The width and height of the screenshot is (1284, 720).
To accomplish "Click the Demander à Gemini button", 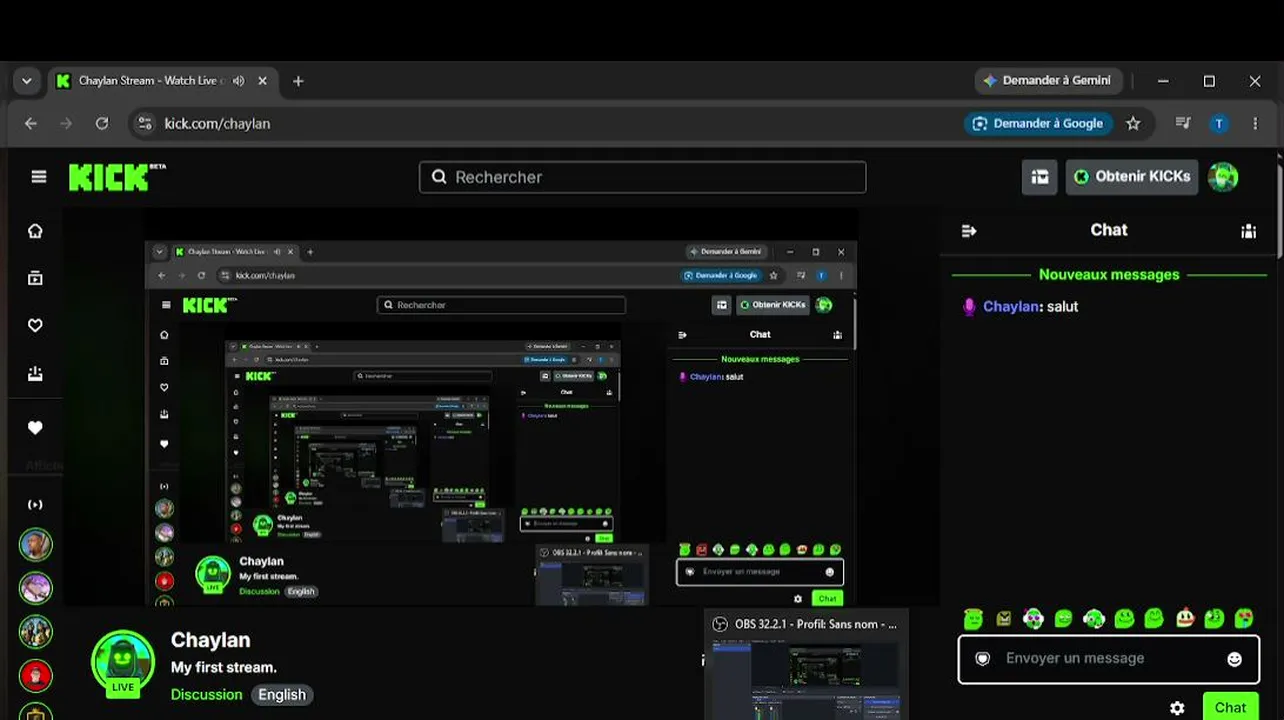I will [1049, 81].
